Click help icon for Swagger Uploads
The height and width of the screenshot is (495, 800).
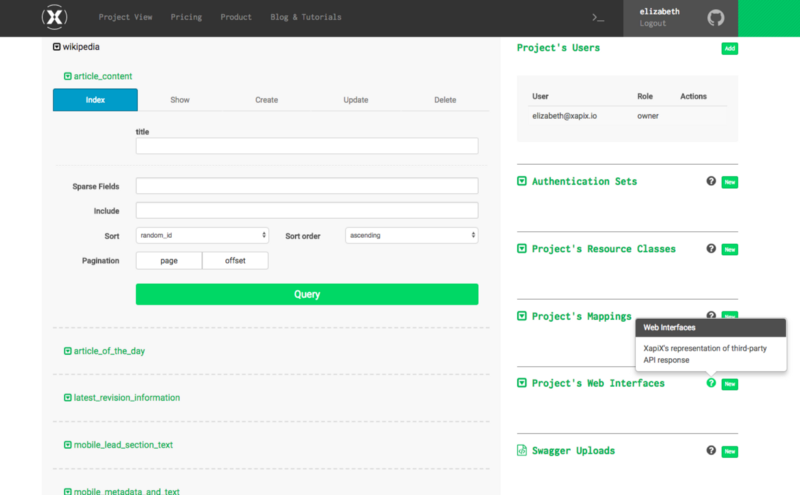[711, 450]
